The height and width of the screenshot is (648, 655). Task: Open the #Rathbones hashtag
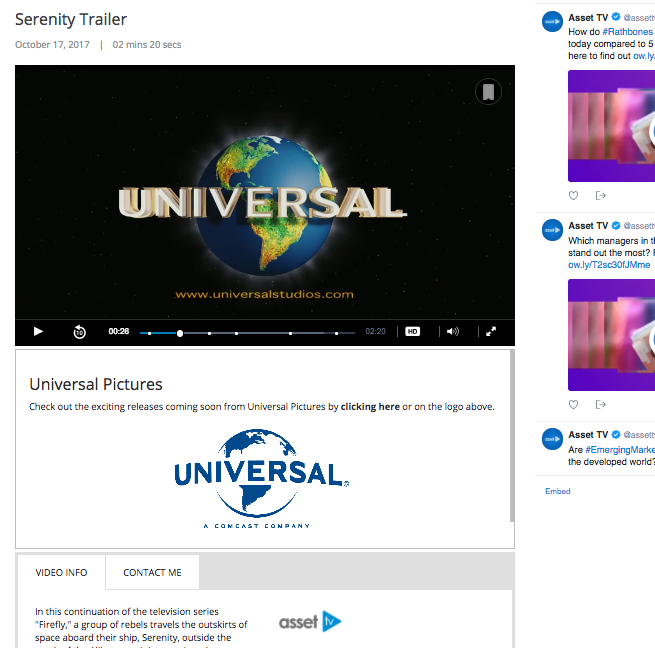click(627, 32)
